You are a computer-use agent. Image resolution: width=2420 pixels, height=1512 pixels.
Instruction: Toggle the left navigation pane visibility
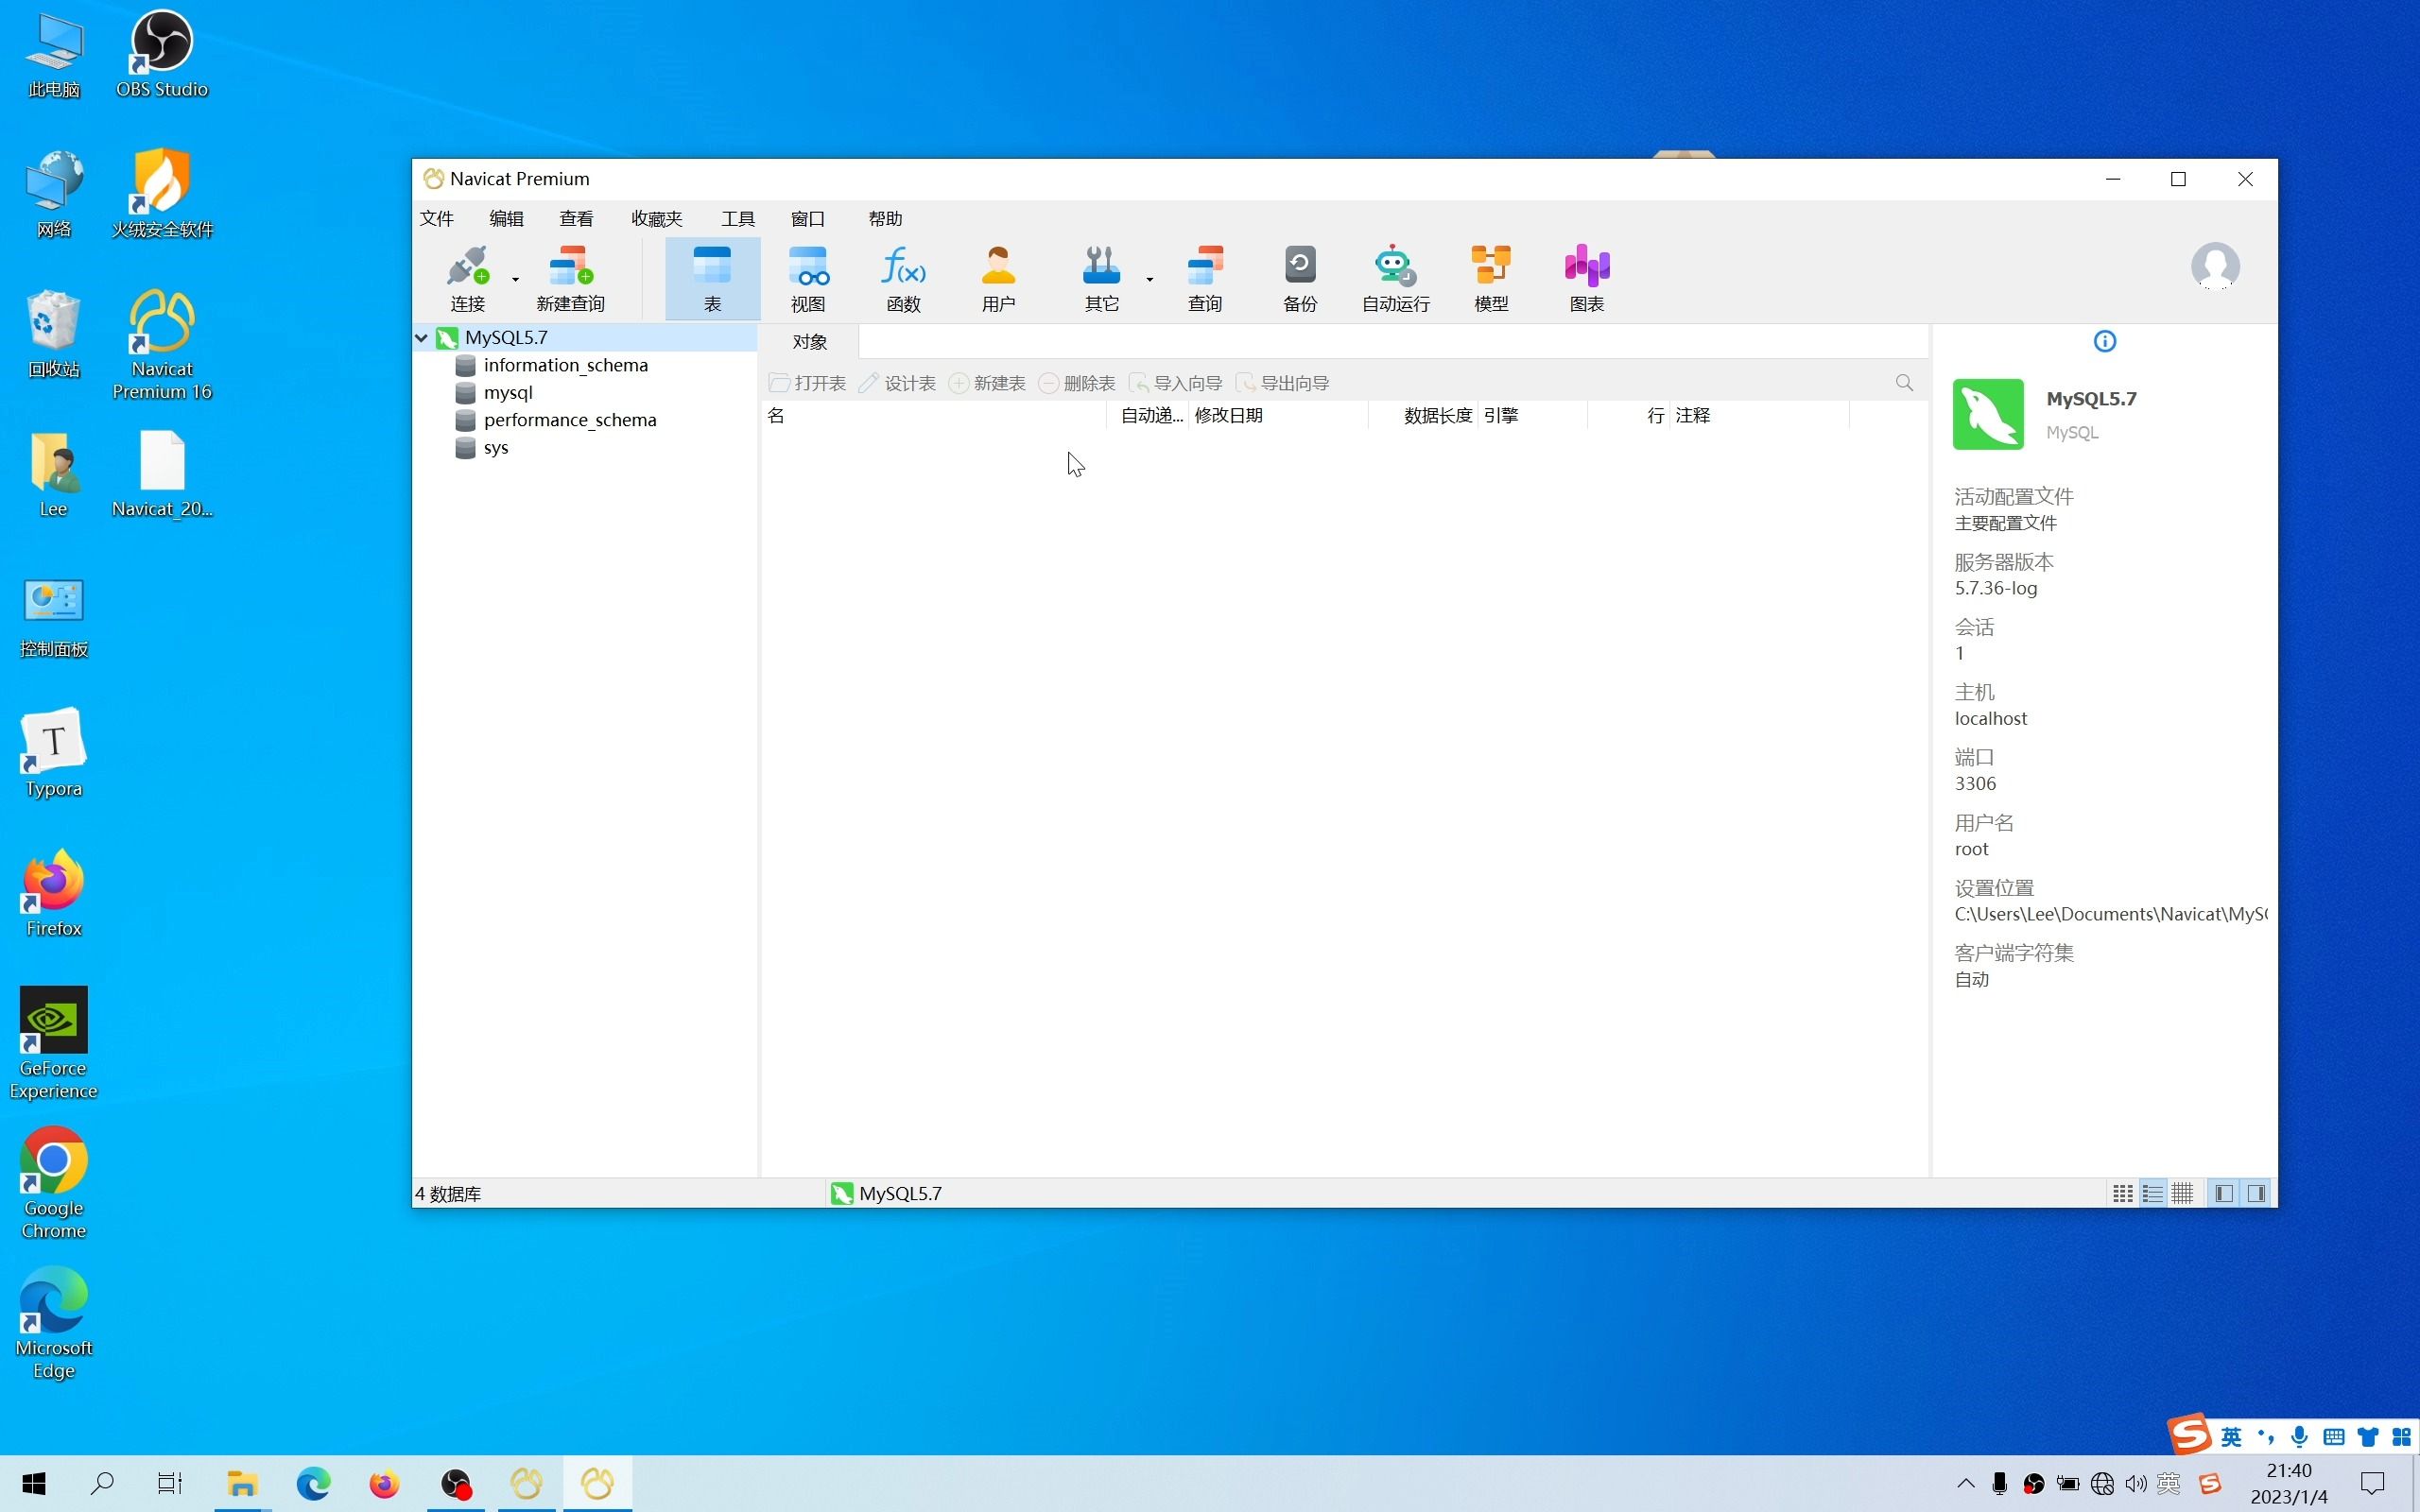(x=2224, y=1193)
